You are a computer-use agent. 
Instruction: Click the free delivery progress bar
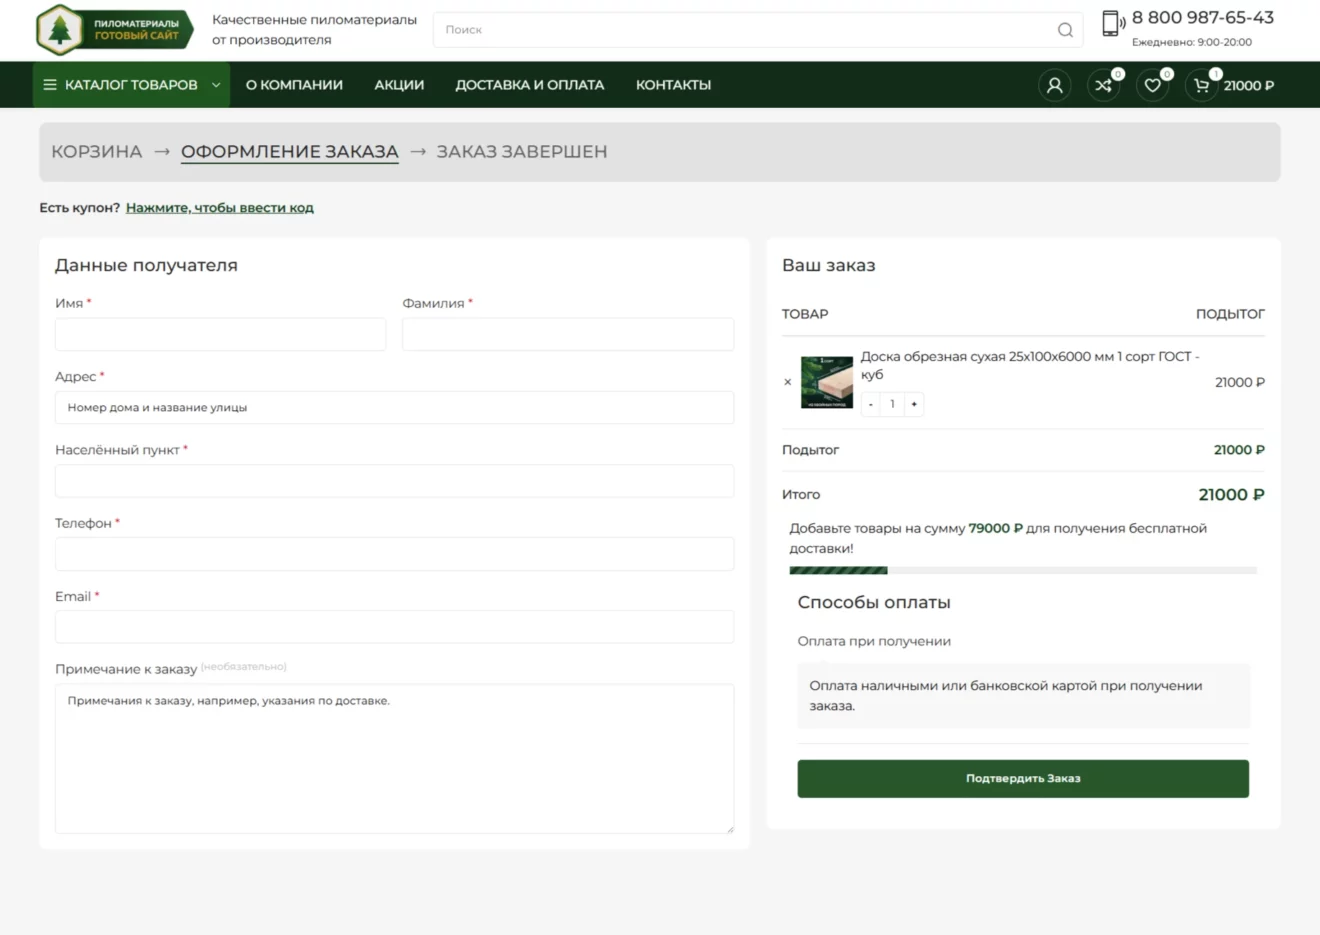coord(1023,571)
